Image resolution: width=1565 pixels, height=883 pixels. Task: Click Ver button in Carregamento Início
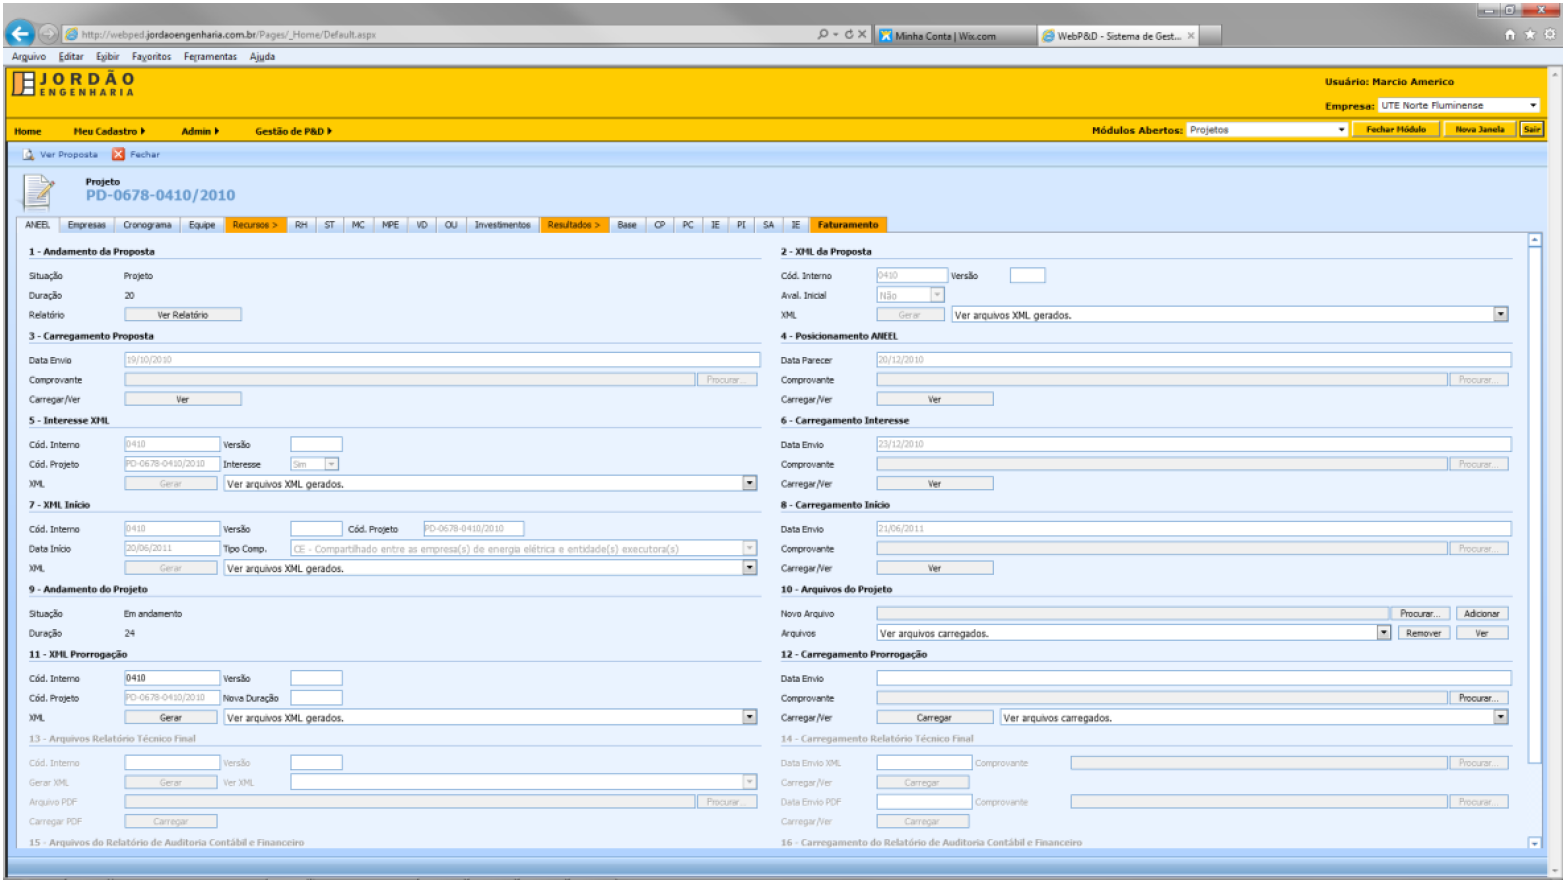pyautogui.click(x=934, y=568)
